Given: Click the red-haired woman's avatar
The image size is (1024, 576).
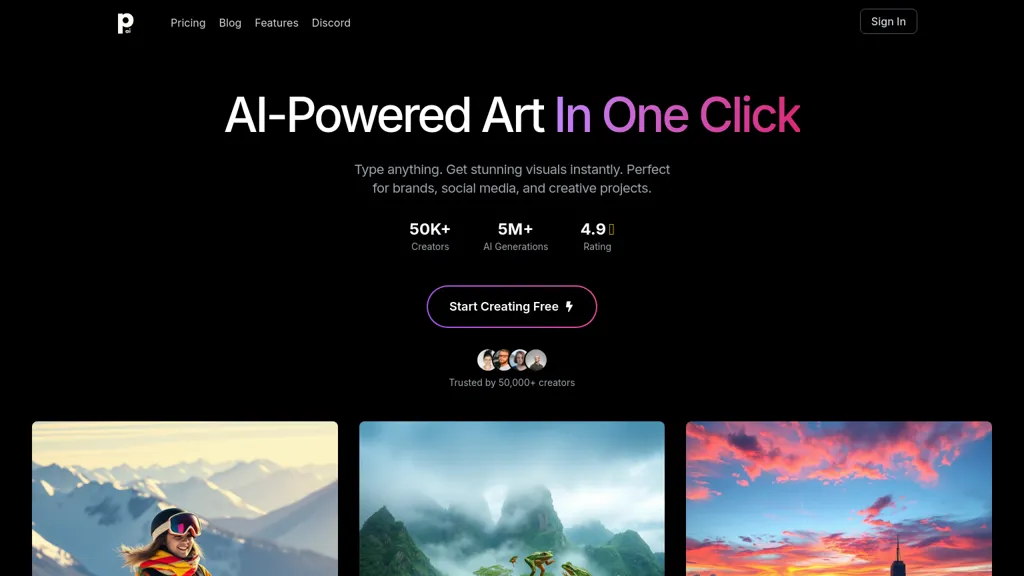Looking at the screenshot, I should [x=519, y=360].
